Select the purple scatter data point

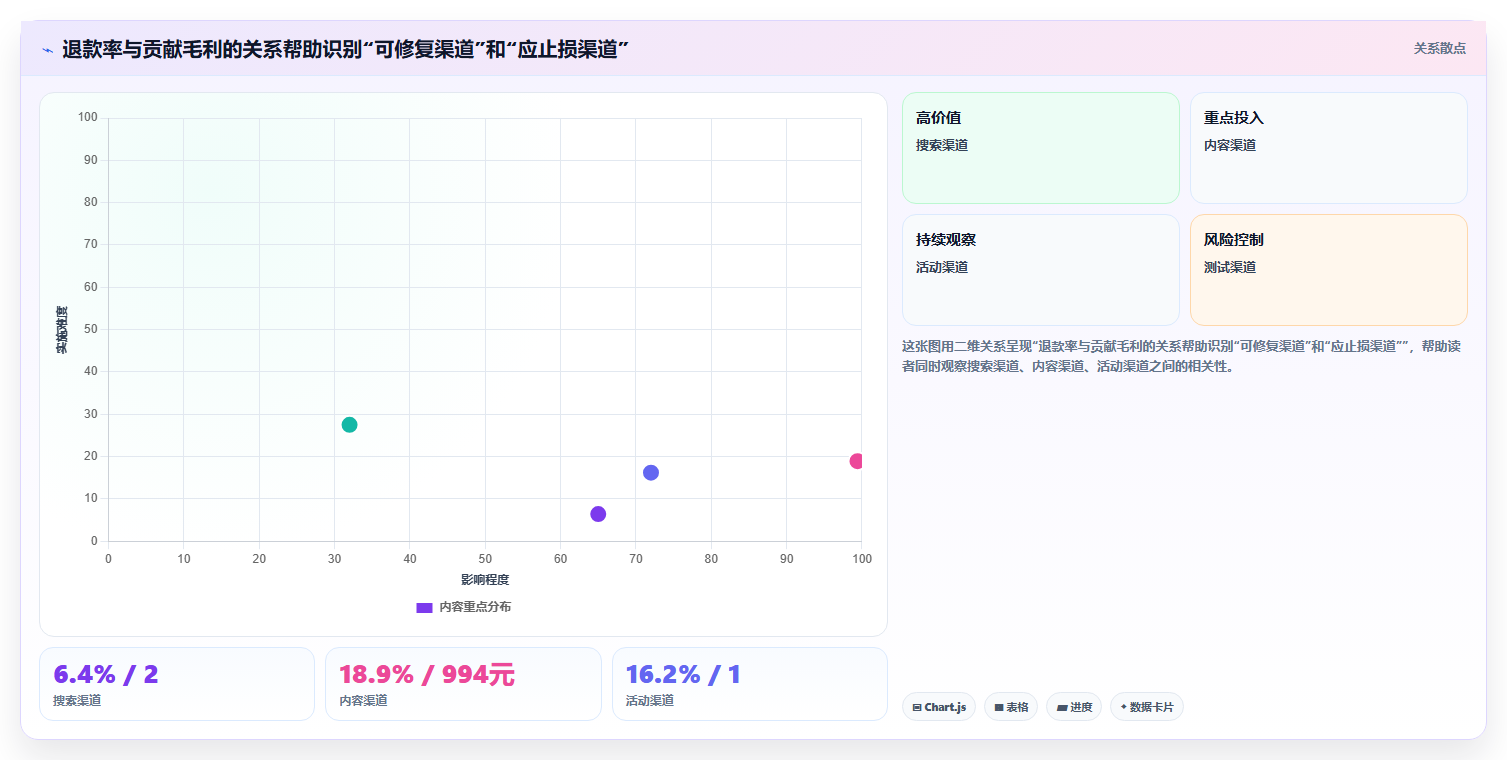598,514
